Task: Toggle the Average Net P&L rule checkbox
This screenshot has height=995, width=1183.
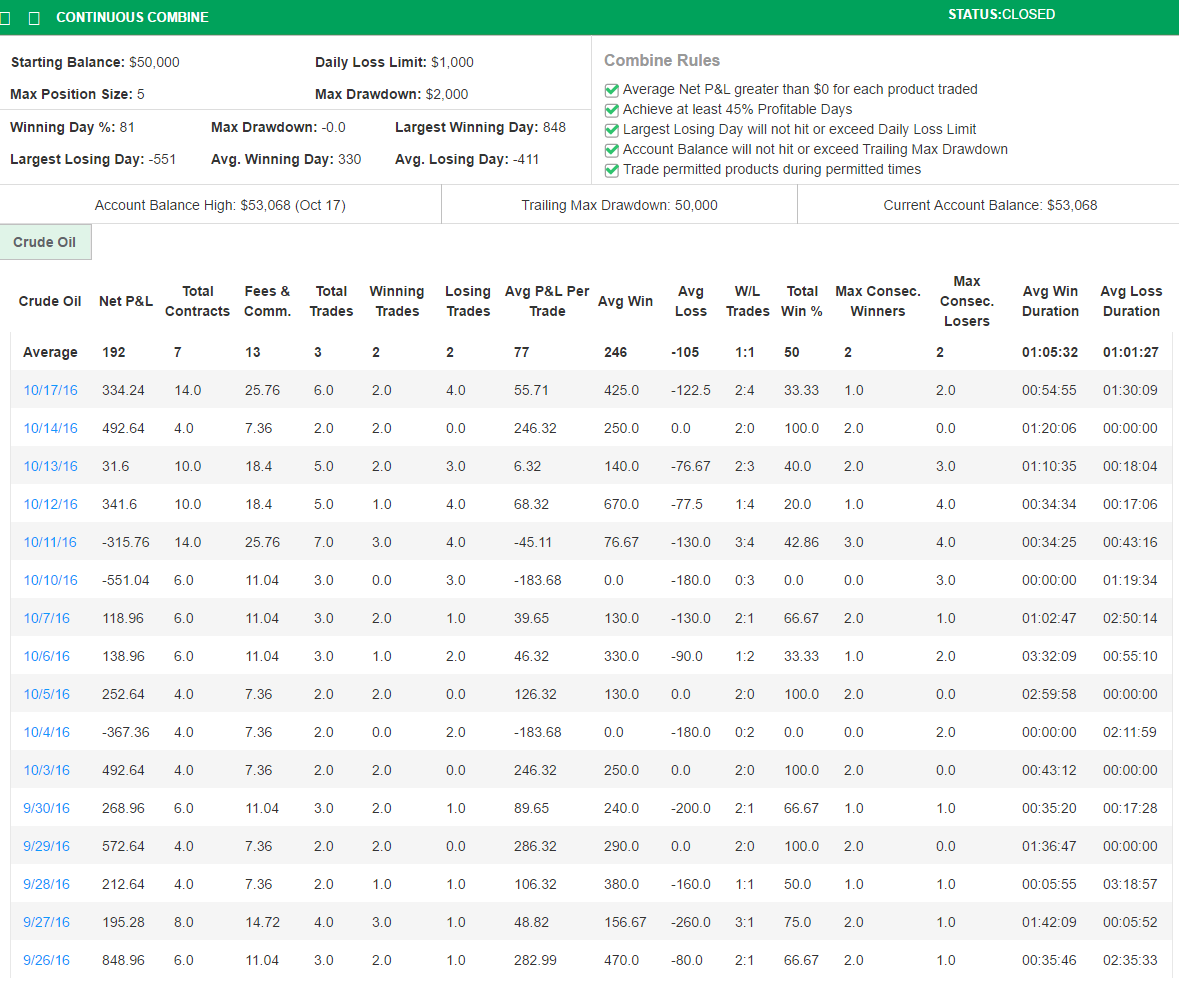Action: point(612,90)
